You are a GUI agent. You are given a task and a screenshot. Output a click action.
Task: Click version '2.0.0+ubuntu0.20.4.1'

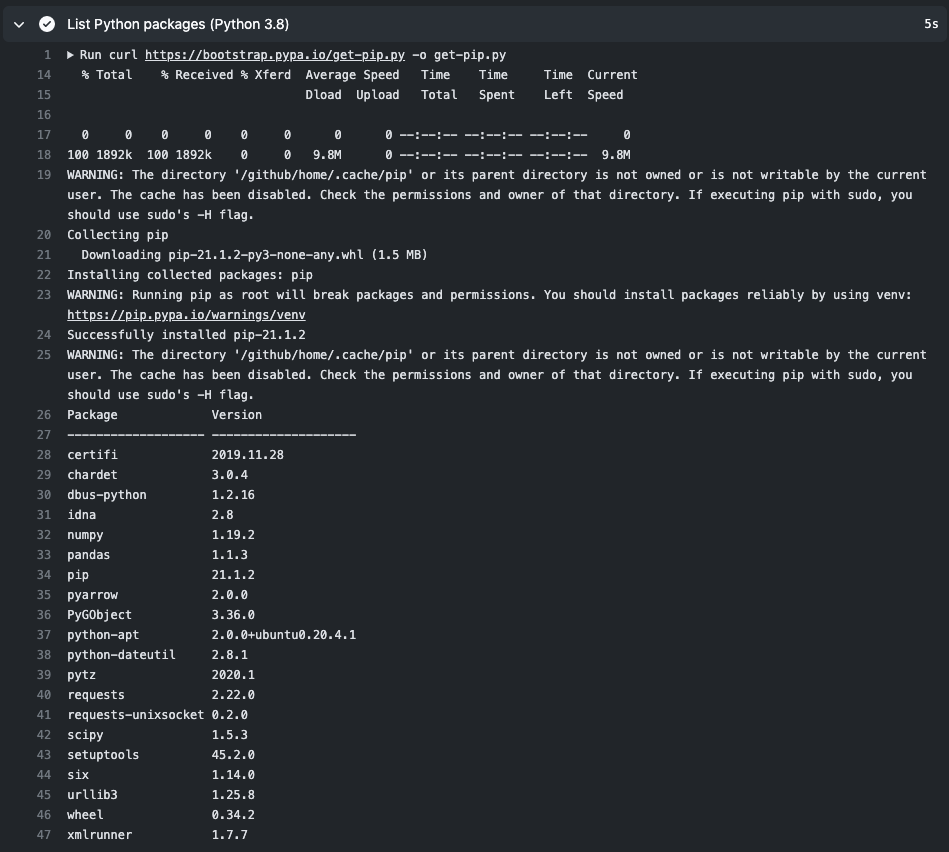coord(284,635)
